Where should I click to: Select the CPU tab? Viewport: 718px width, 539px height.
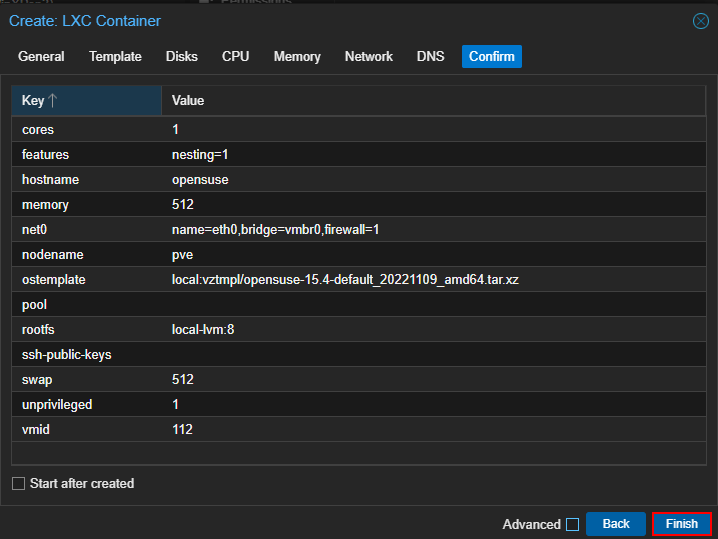click(x=236, y=57)
